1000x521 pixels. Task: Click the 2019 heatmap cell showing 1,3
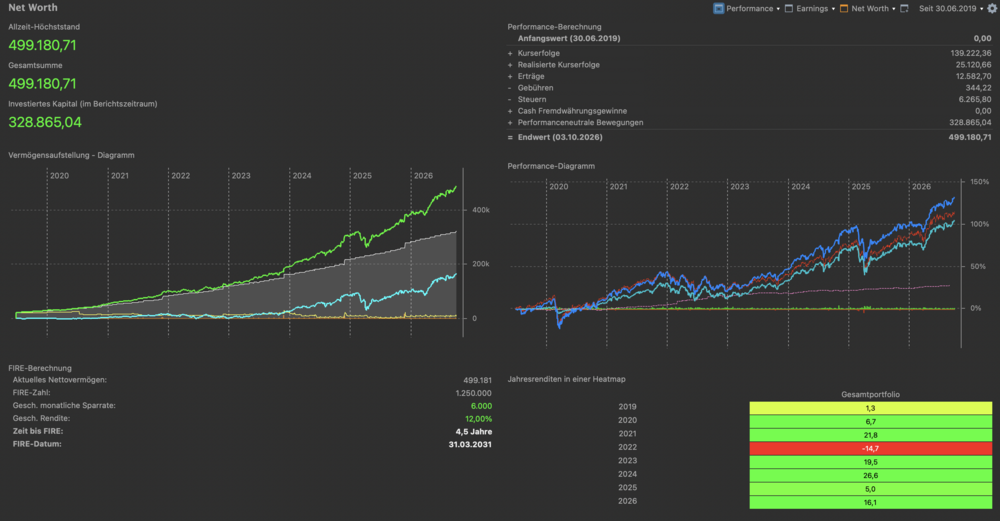click(871, 408)
